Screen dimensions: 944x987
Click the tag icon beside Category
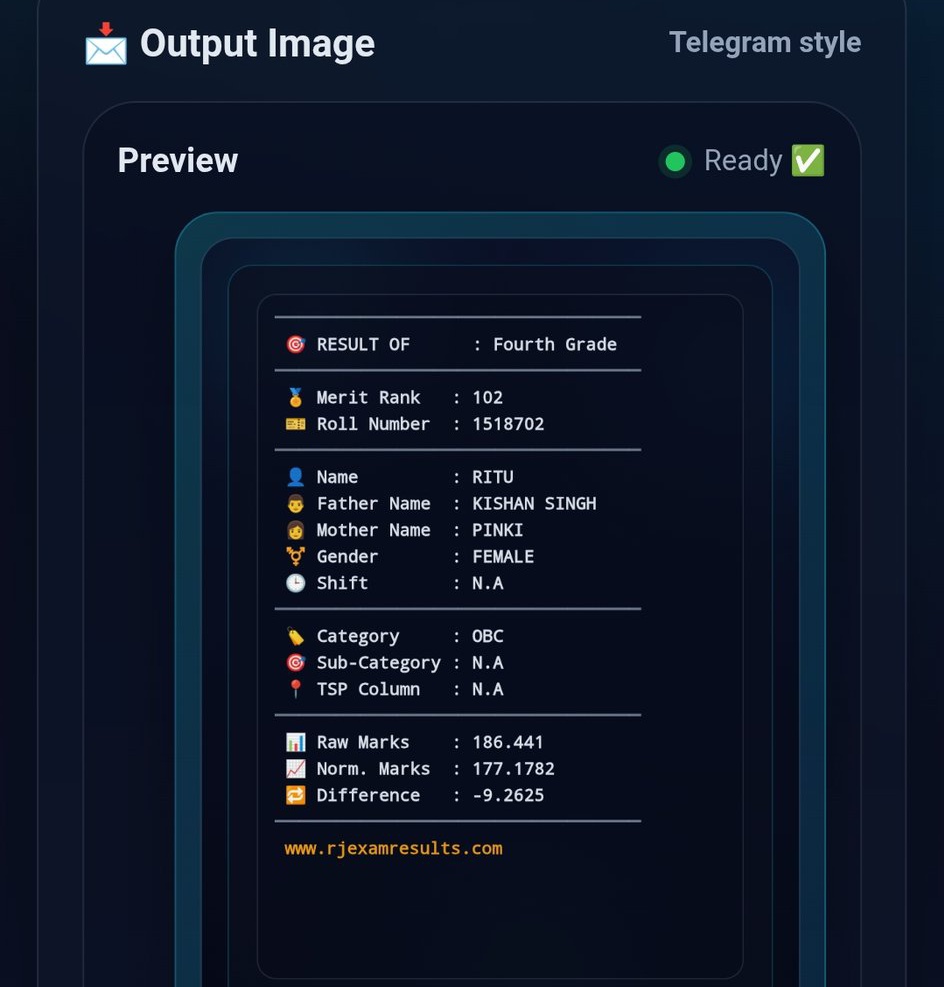296,636
